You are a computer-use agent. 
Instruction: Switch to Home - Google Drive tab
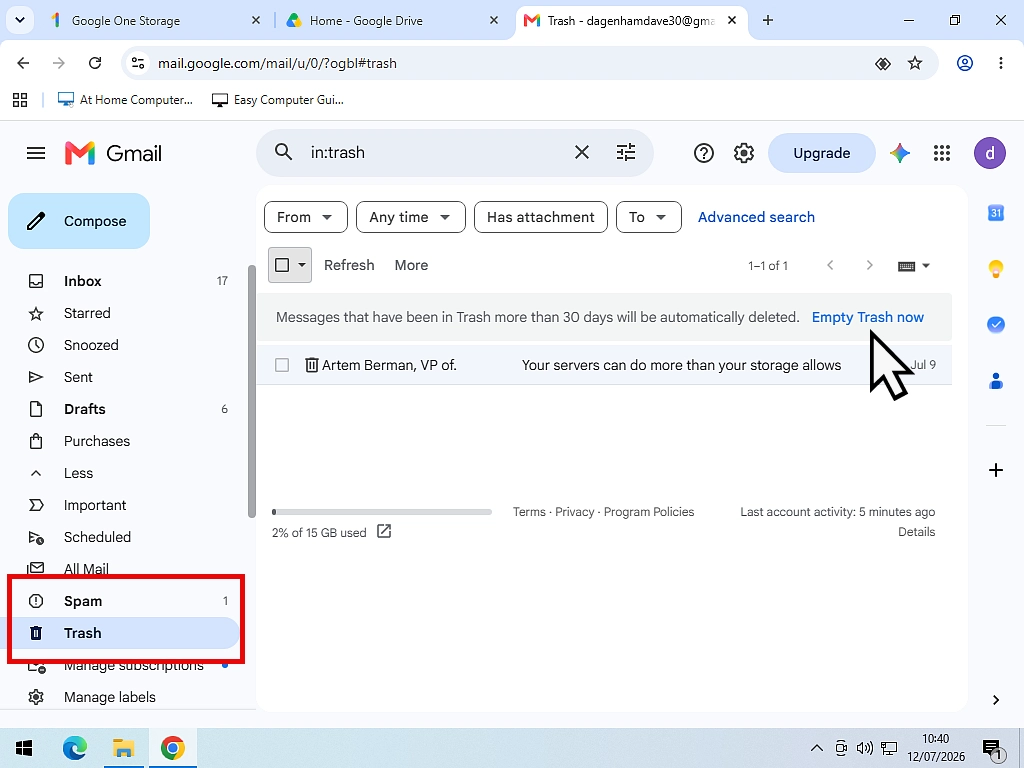click(393, 20)
